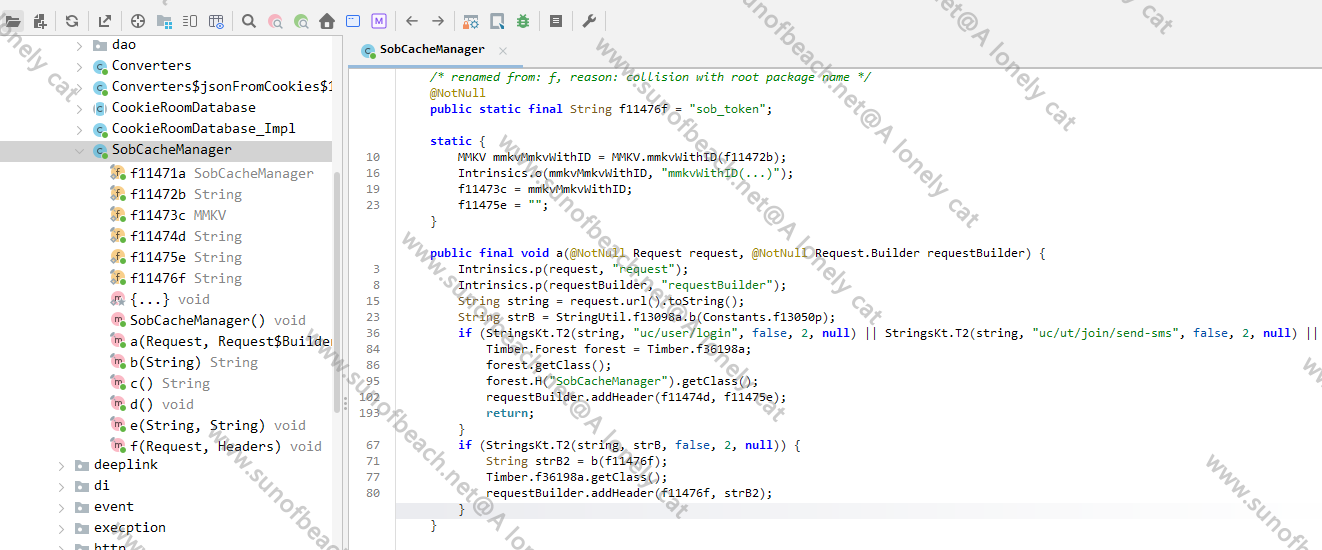Open preferences with the wrench icon
This screenshot has height=550, width=1322.
(x=589, y=21)
